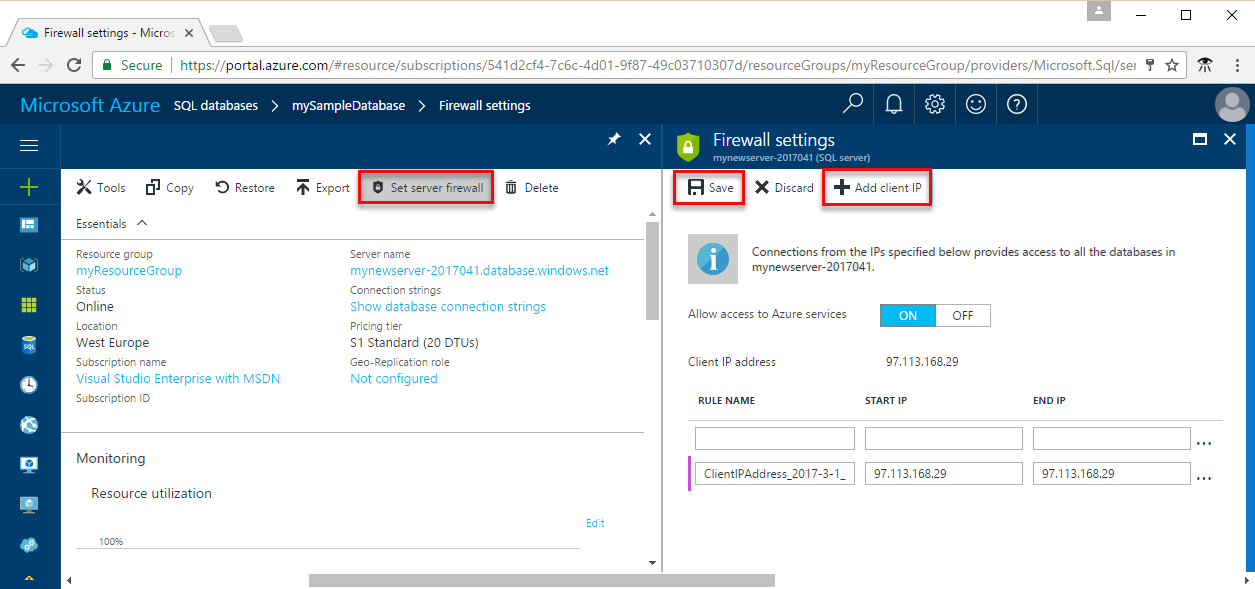Image resolution: width=1255 pixels, height=589 pixels.
Task: Open mynewserver-2017041.database.windows.net link
Action: 479,270
